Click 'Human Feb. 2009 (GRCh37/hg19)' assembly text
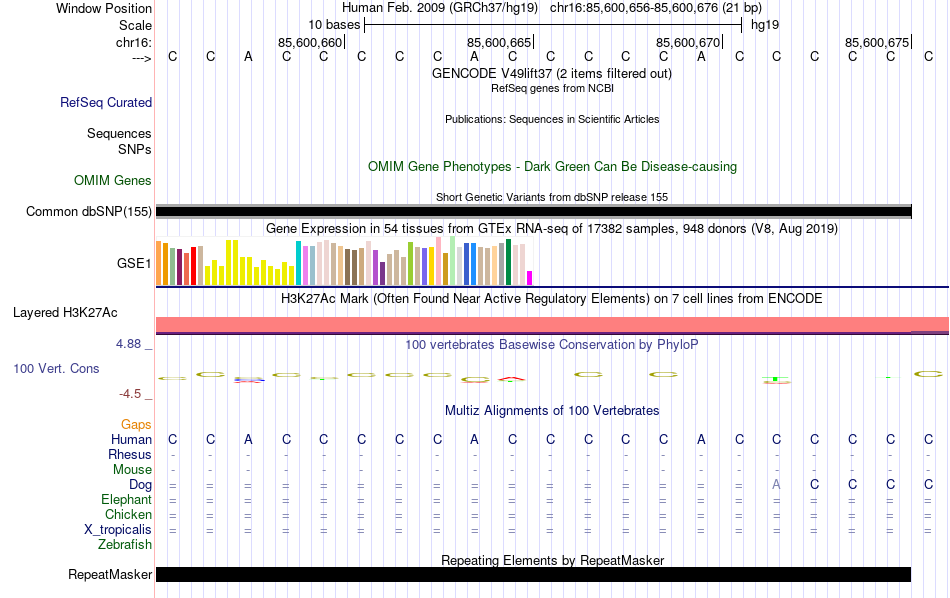 [x=440, y=8]
